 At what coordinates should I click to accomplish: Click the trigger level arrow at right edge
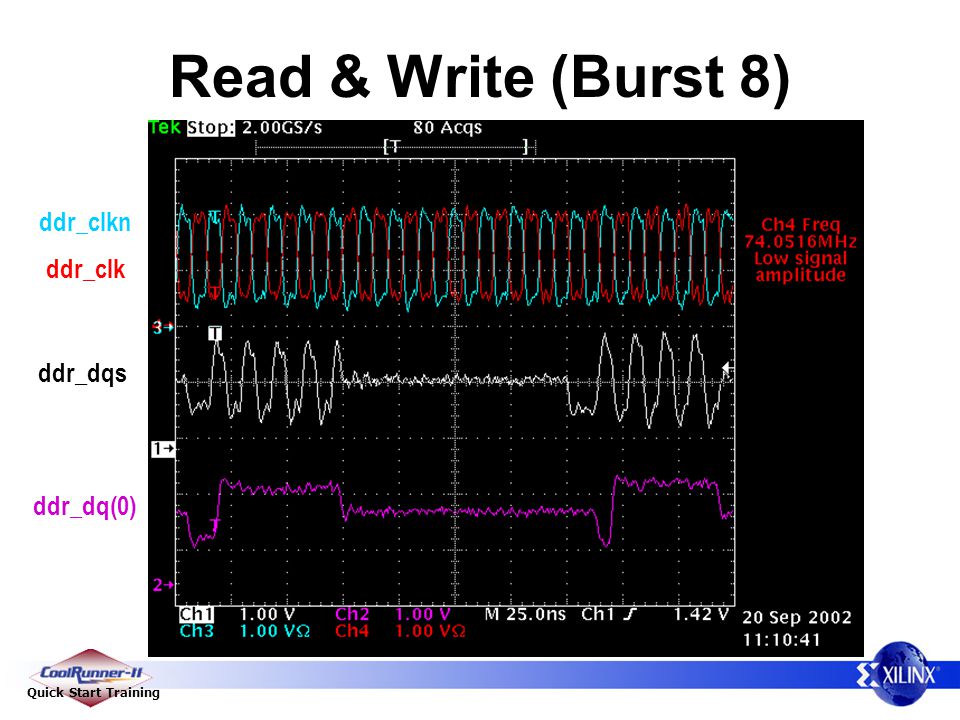coord(727,369)
